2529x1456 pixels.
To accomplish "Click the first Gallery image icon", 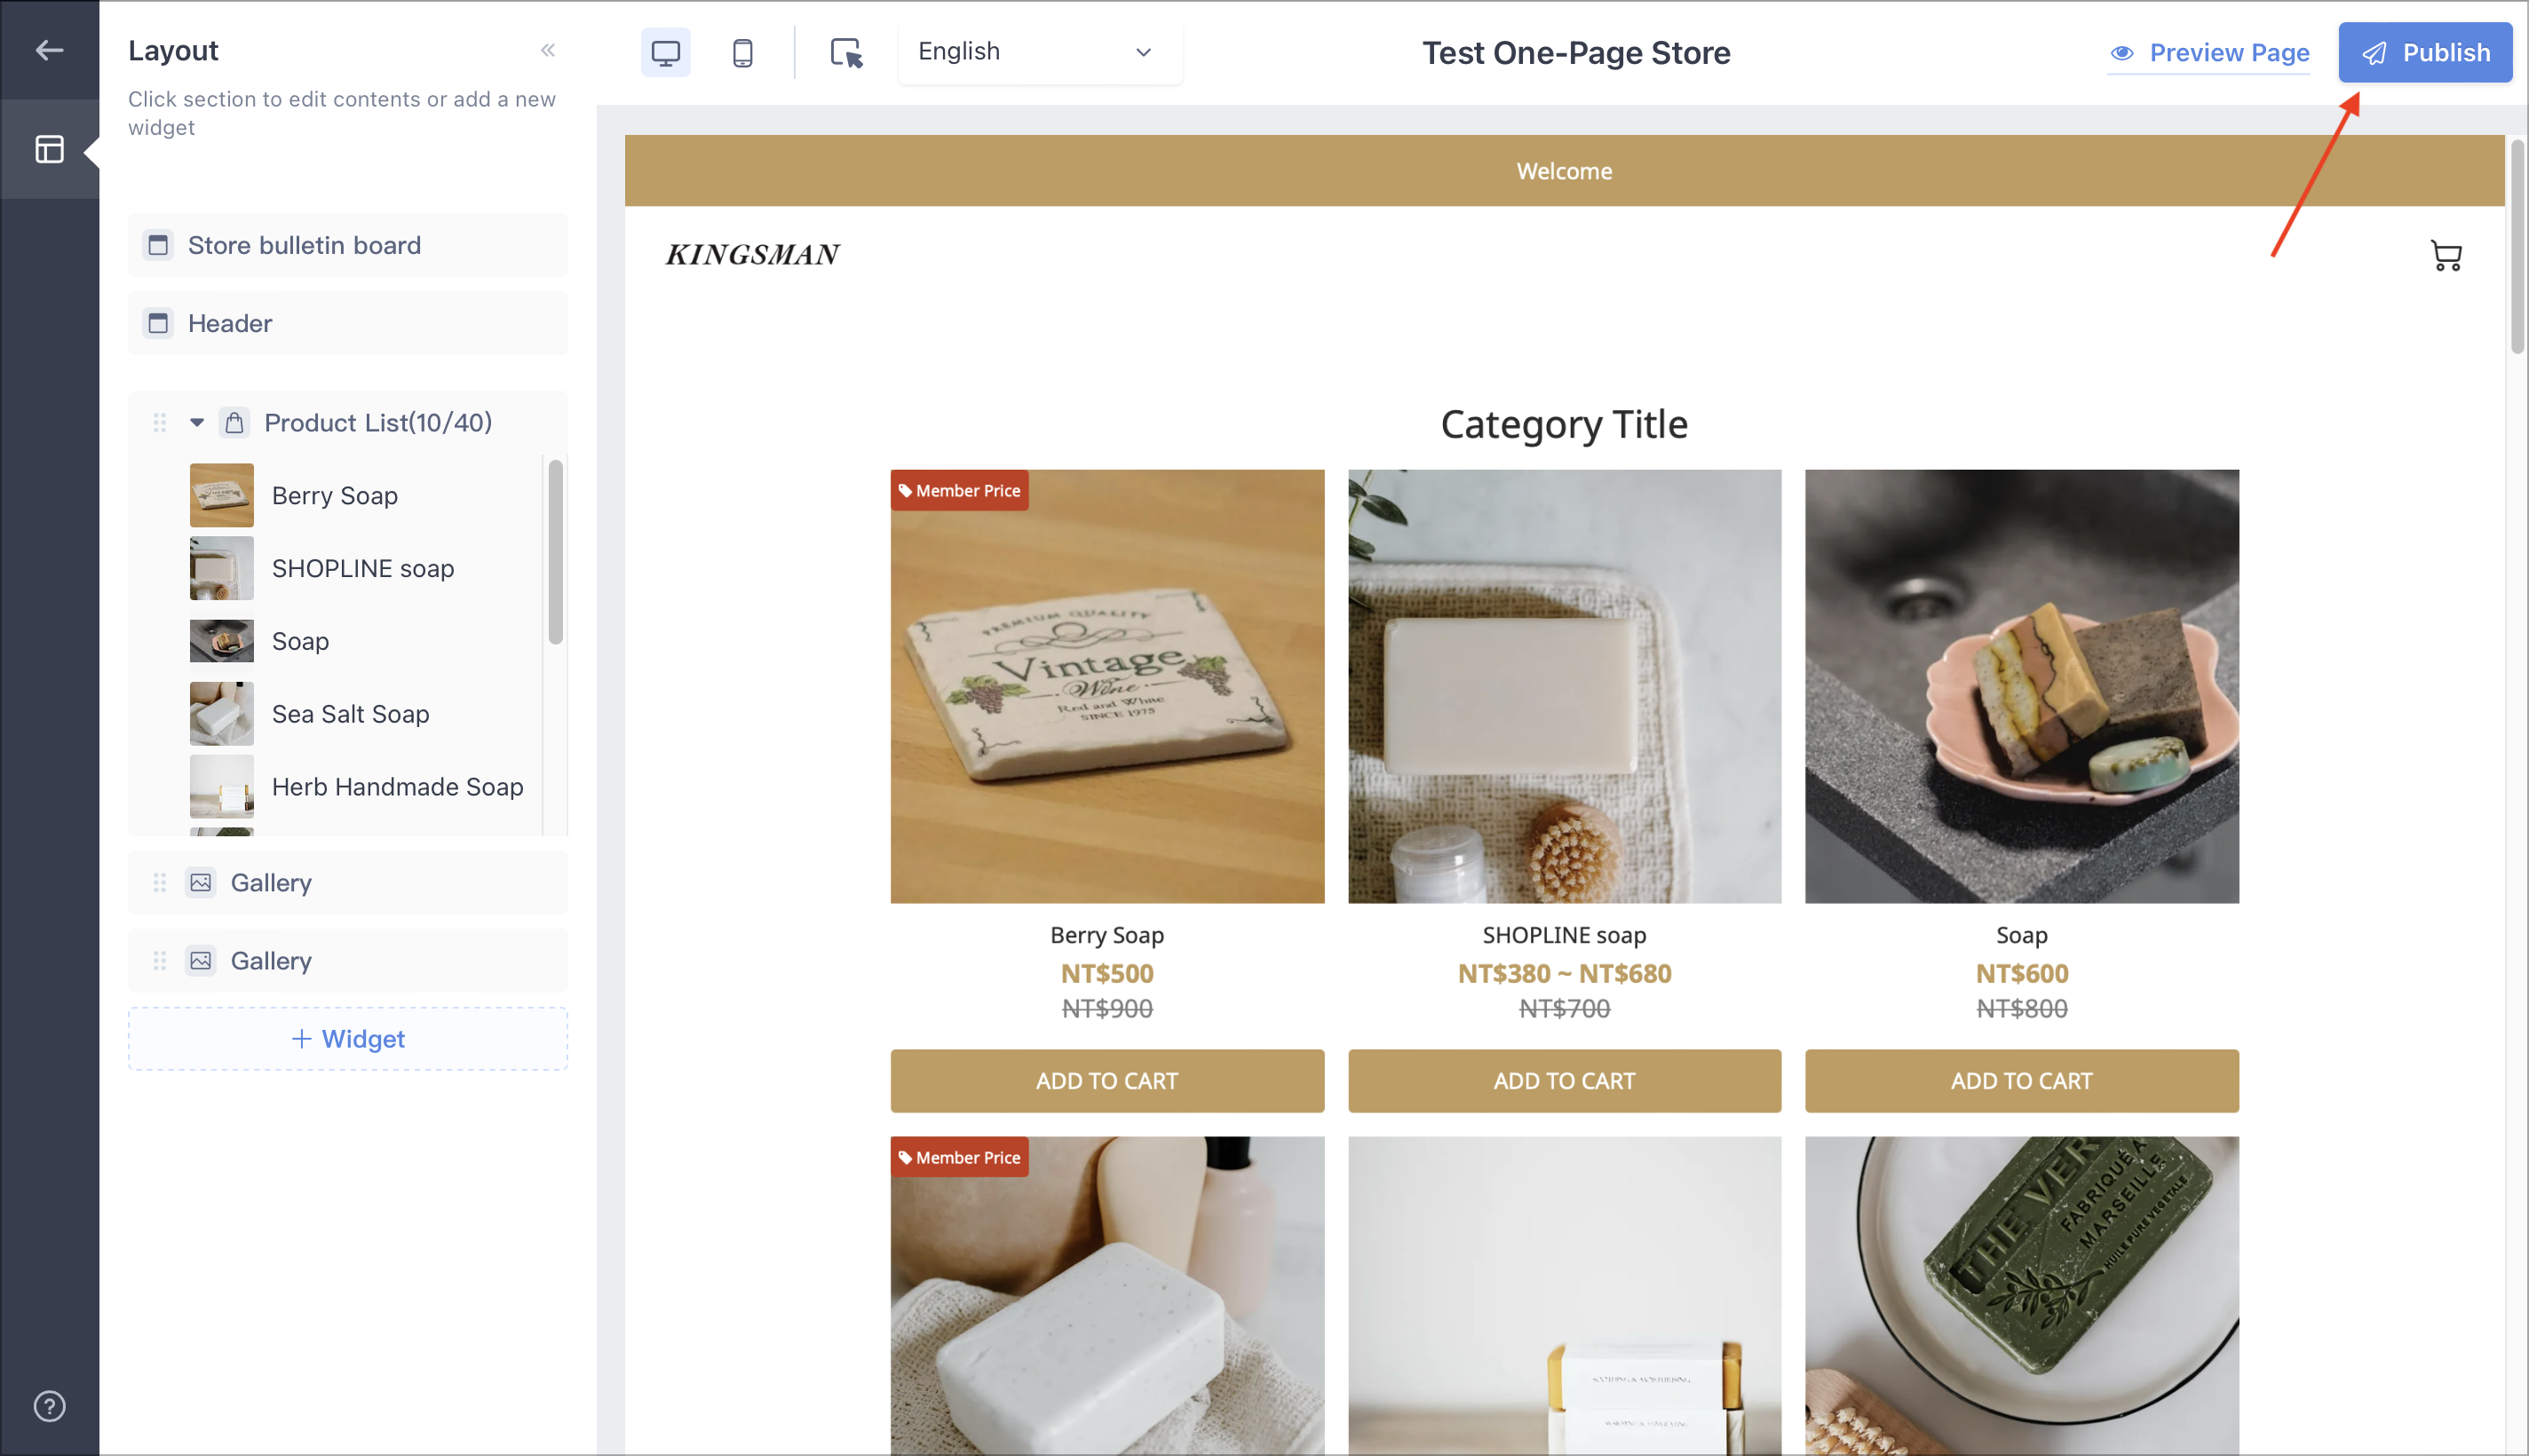I will pos(201,882).
